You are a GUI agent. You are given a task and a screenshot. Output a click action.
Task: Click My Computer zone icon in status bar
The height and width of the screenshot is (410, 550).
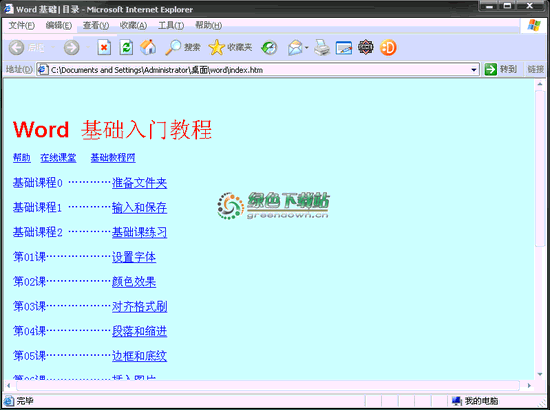(456, 401)
